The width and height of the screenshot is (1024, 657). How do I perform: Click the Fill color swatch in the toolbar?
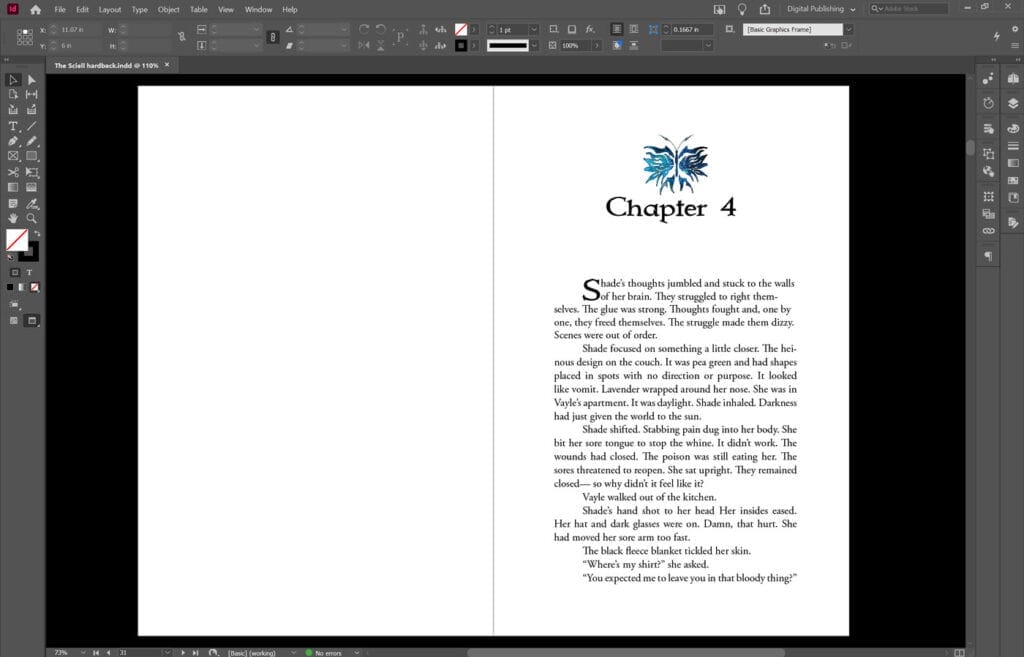point(17,240)
